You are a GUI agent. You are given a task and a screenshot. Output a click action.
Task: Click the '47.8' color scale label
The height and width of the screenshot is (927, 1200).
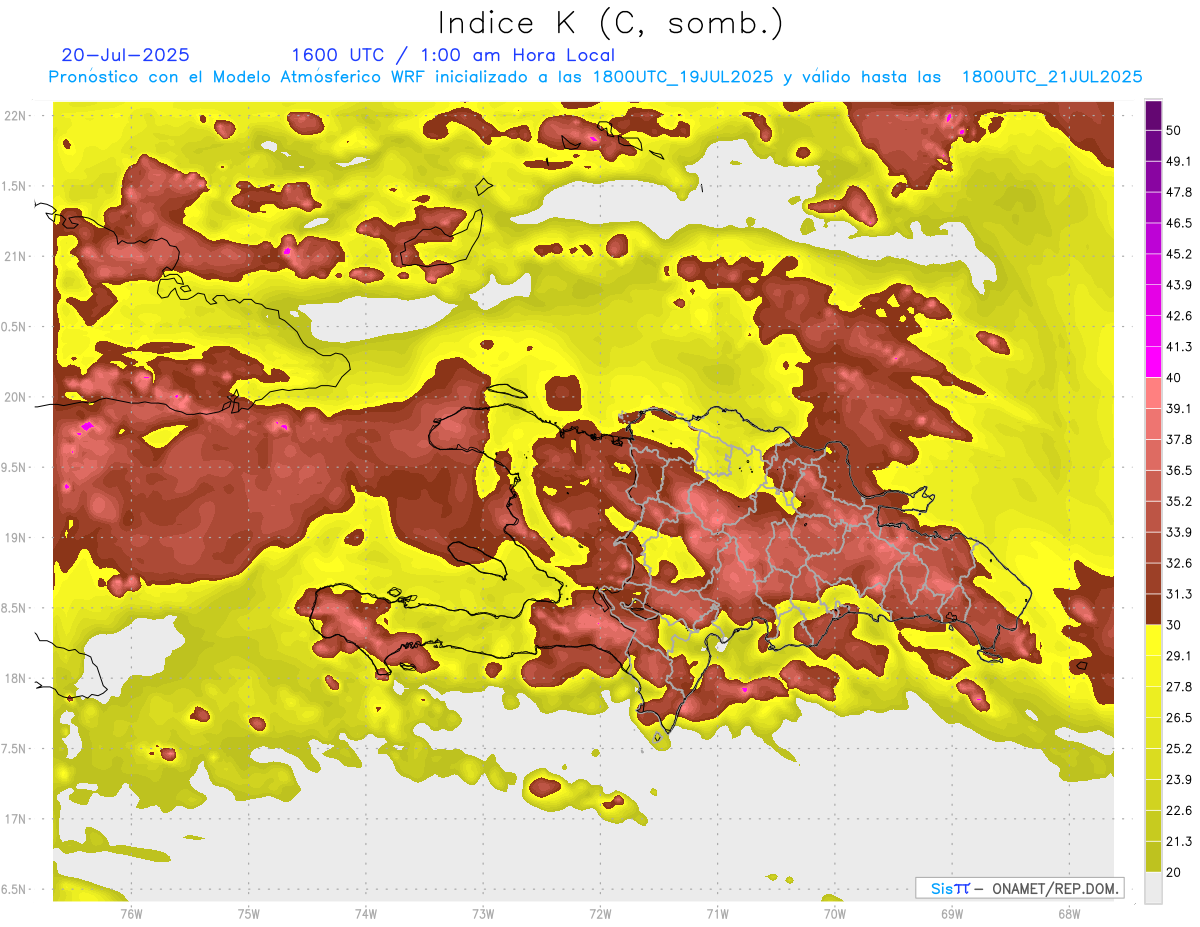tap(1178, 192)
